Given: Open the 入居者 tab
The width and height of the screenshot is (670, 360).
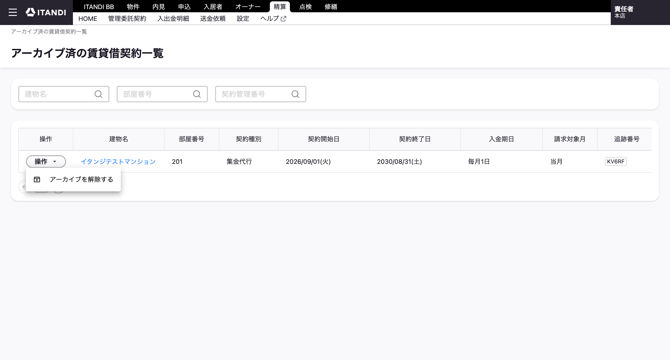Looking at the screenshot, I should coord(212,7).
